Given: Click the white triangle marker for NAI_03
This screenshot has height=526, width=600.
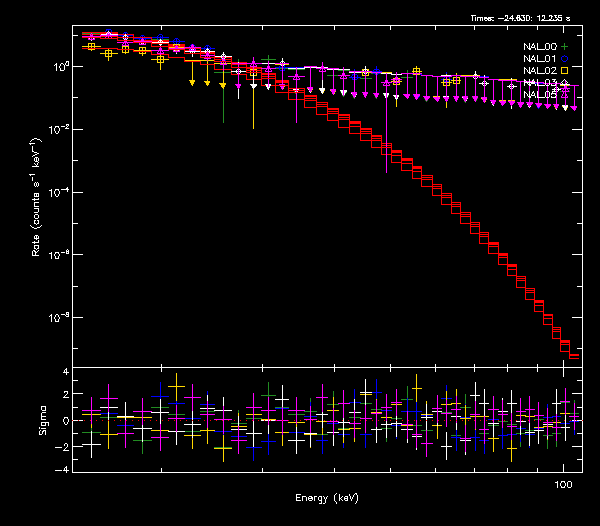Looking at the screenshot, I should (565, 83).
